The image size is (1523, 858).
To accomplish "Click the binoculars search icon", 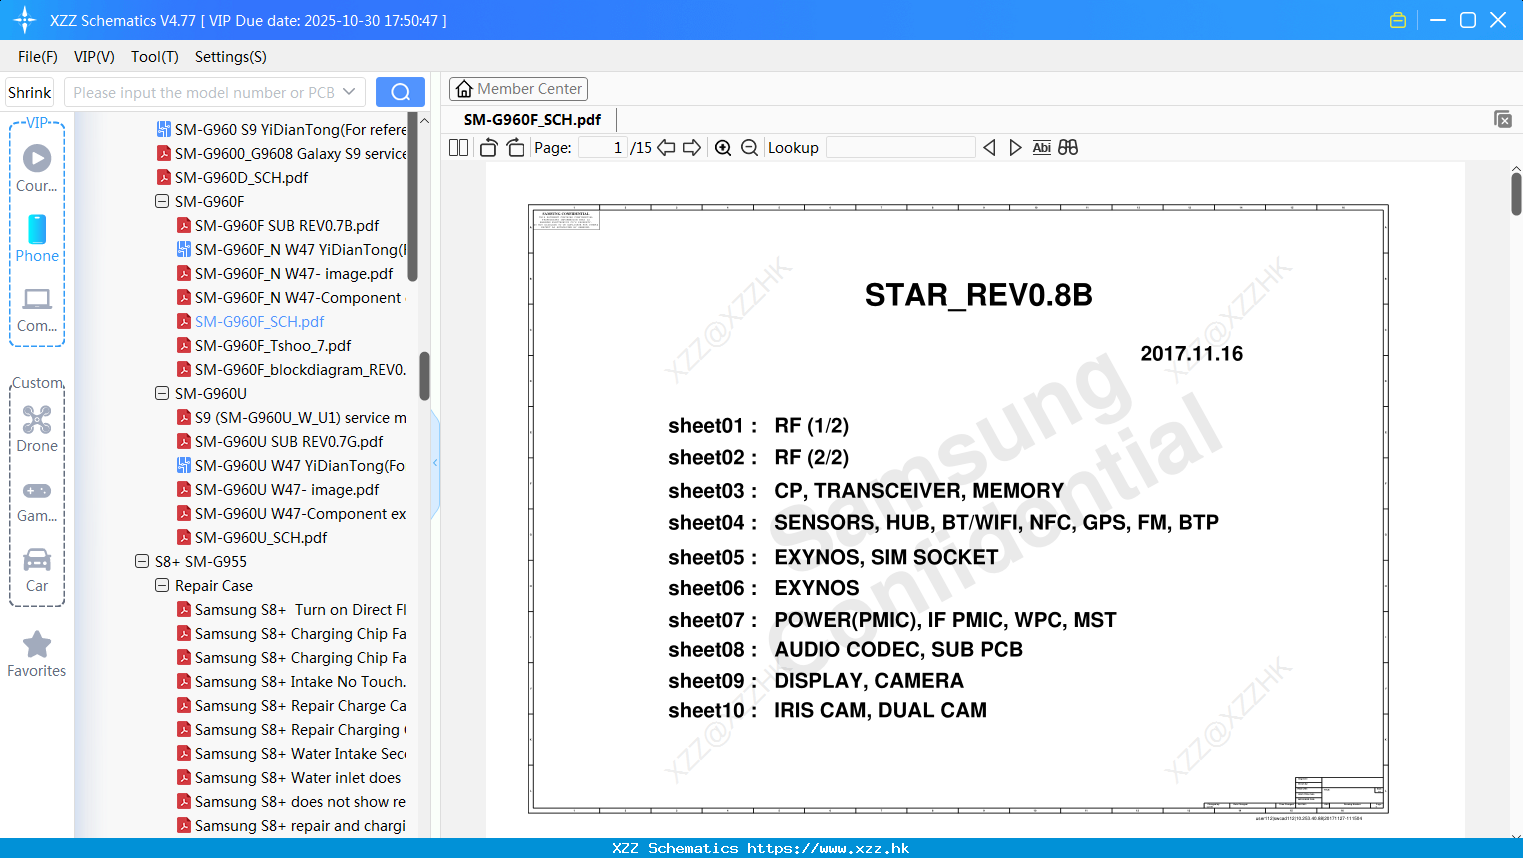I will [1068, 147].
